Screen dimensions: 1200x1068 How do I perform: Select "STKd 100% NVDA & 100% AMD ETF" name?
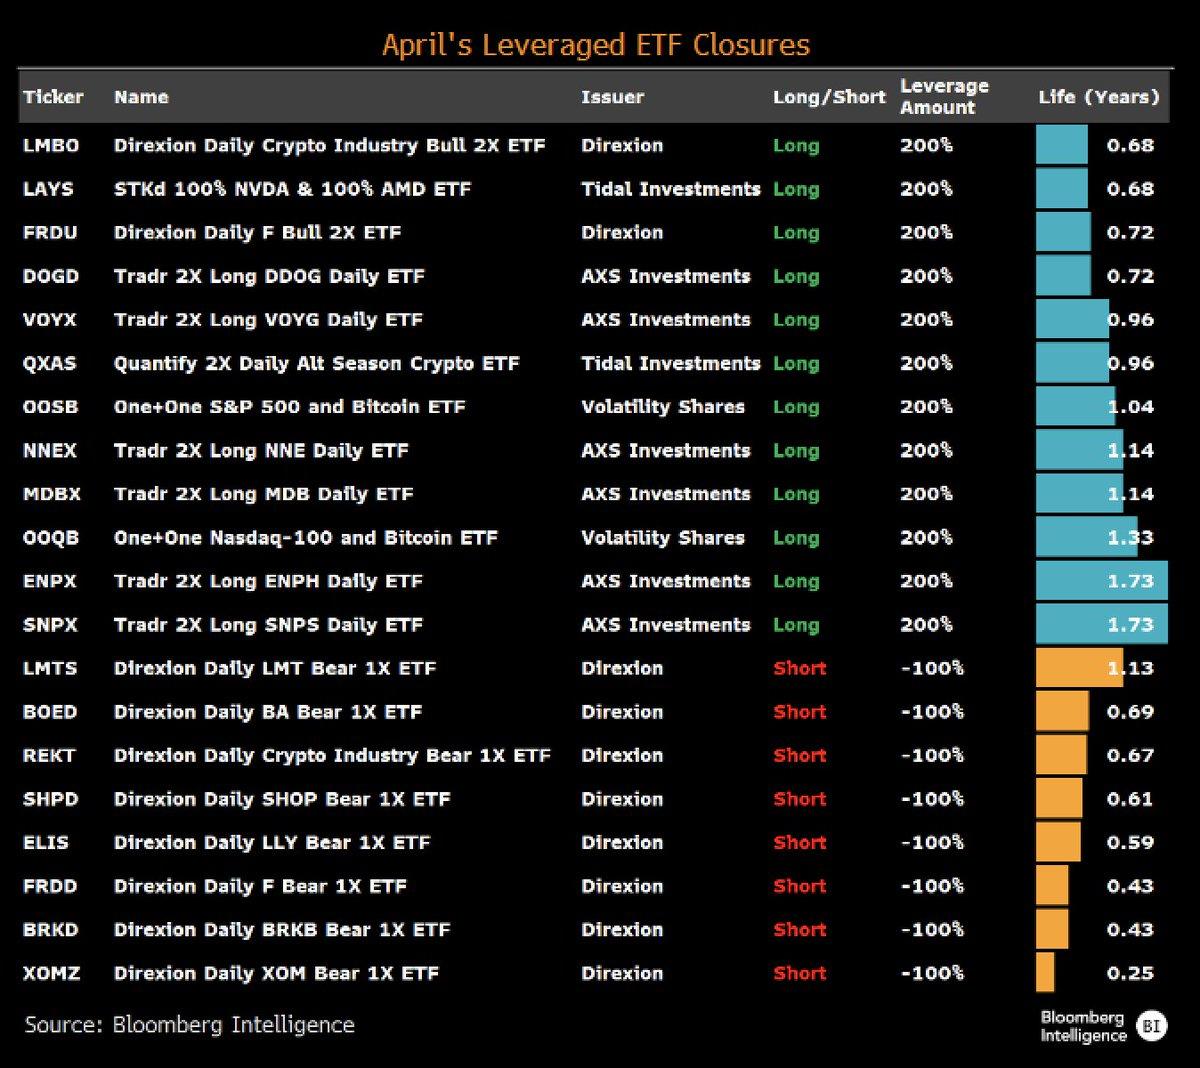292,189
